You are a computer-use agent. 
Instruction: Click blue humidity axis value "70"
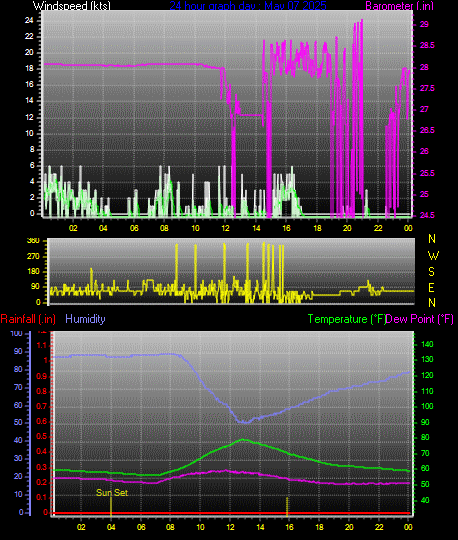[18, 387]
